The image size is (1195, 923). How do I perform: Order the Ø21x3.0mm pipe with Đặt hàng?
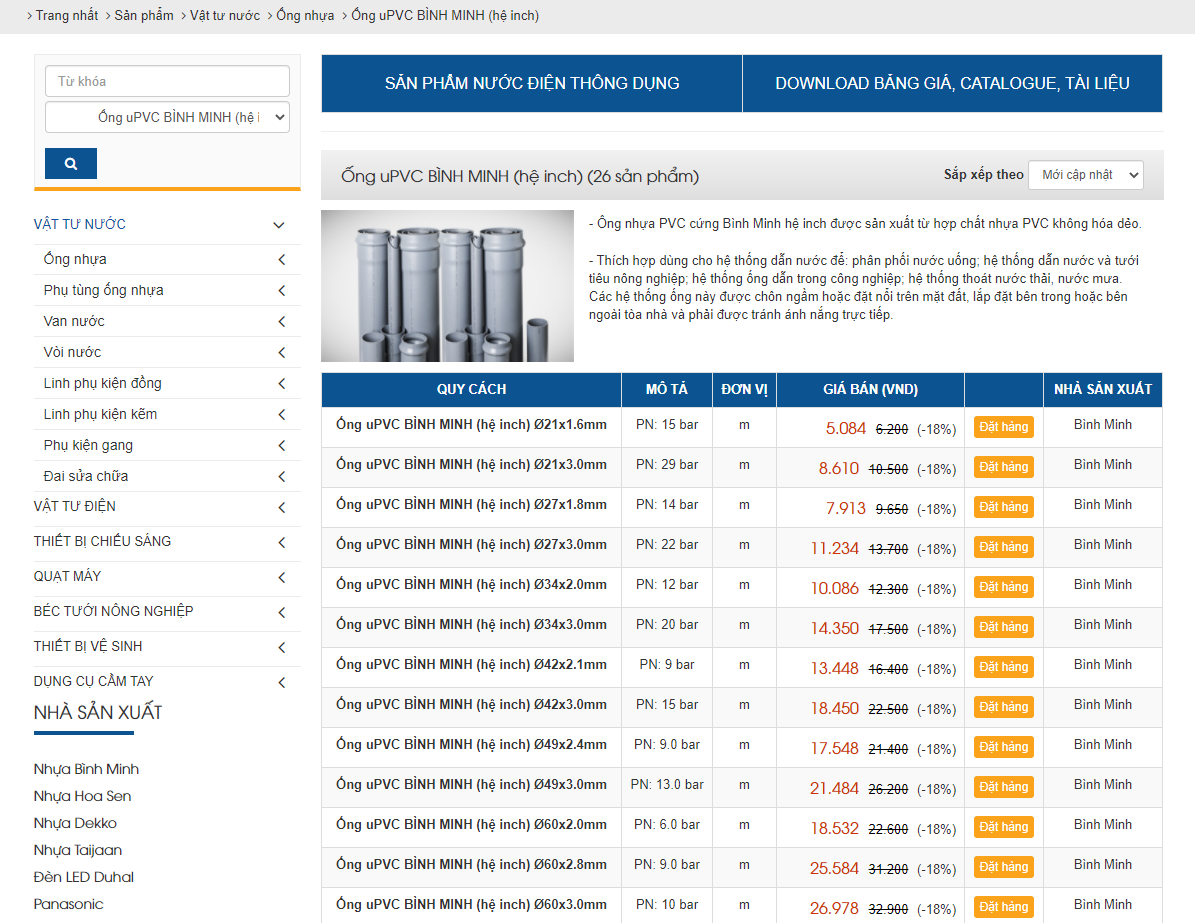[x=1004, y=467]
